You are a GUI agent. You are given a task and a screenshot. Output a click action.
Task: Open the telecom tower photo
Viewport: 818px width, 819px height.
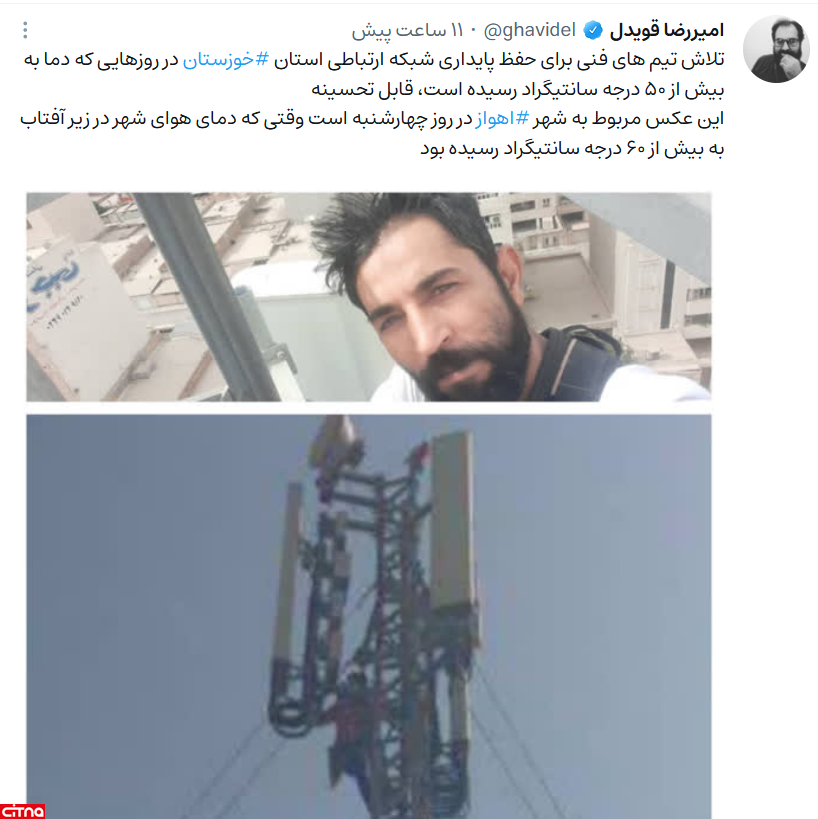tap(369, 616)
